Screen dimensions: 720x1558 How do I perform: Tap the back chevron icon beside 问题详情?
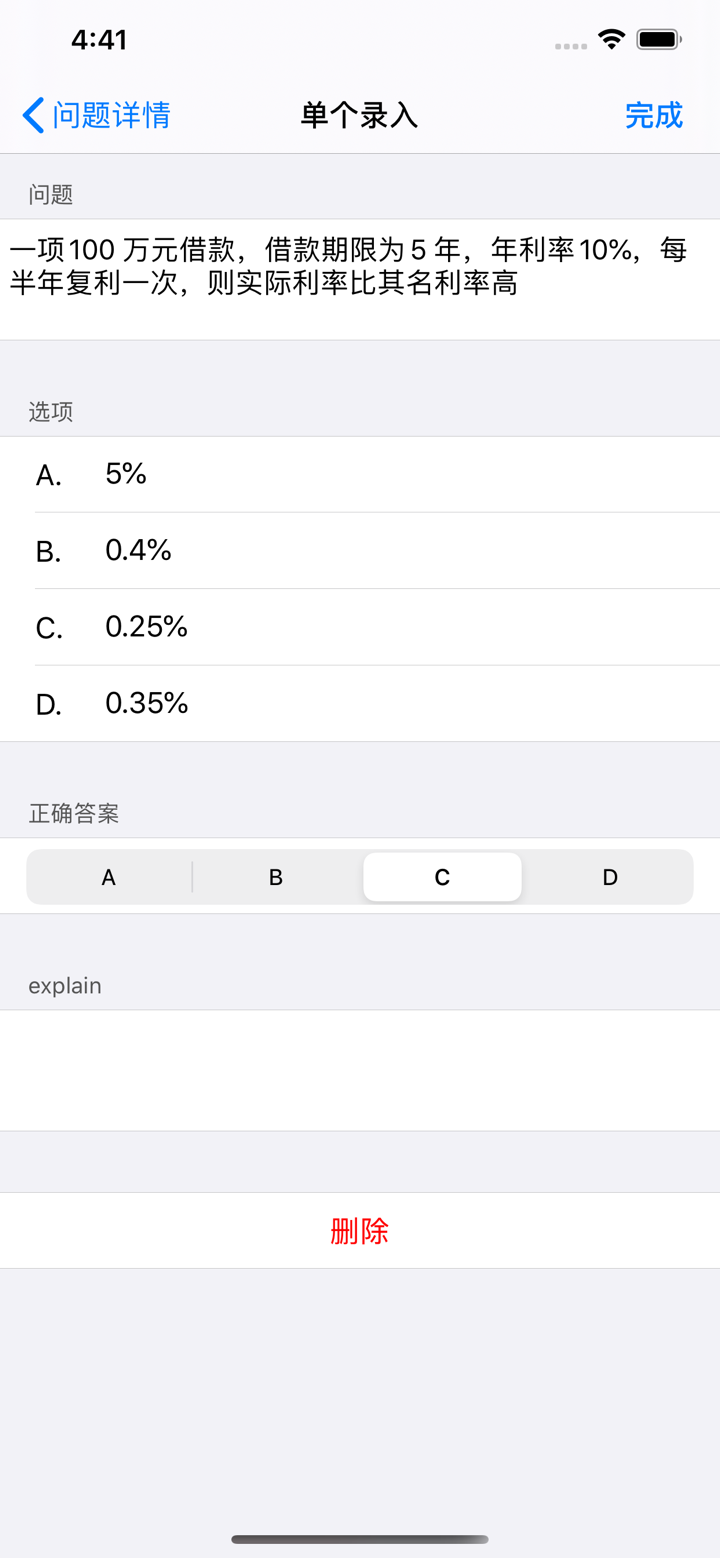[30, 116]
